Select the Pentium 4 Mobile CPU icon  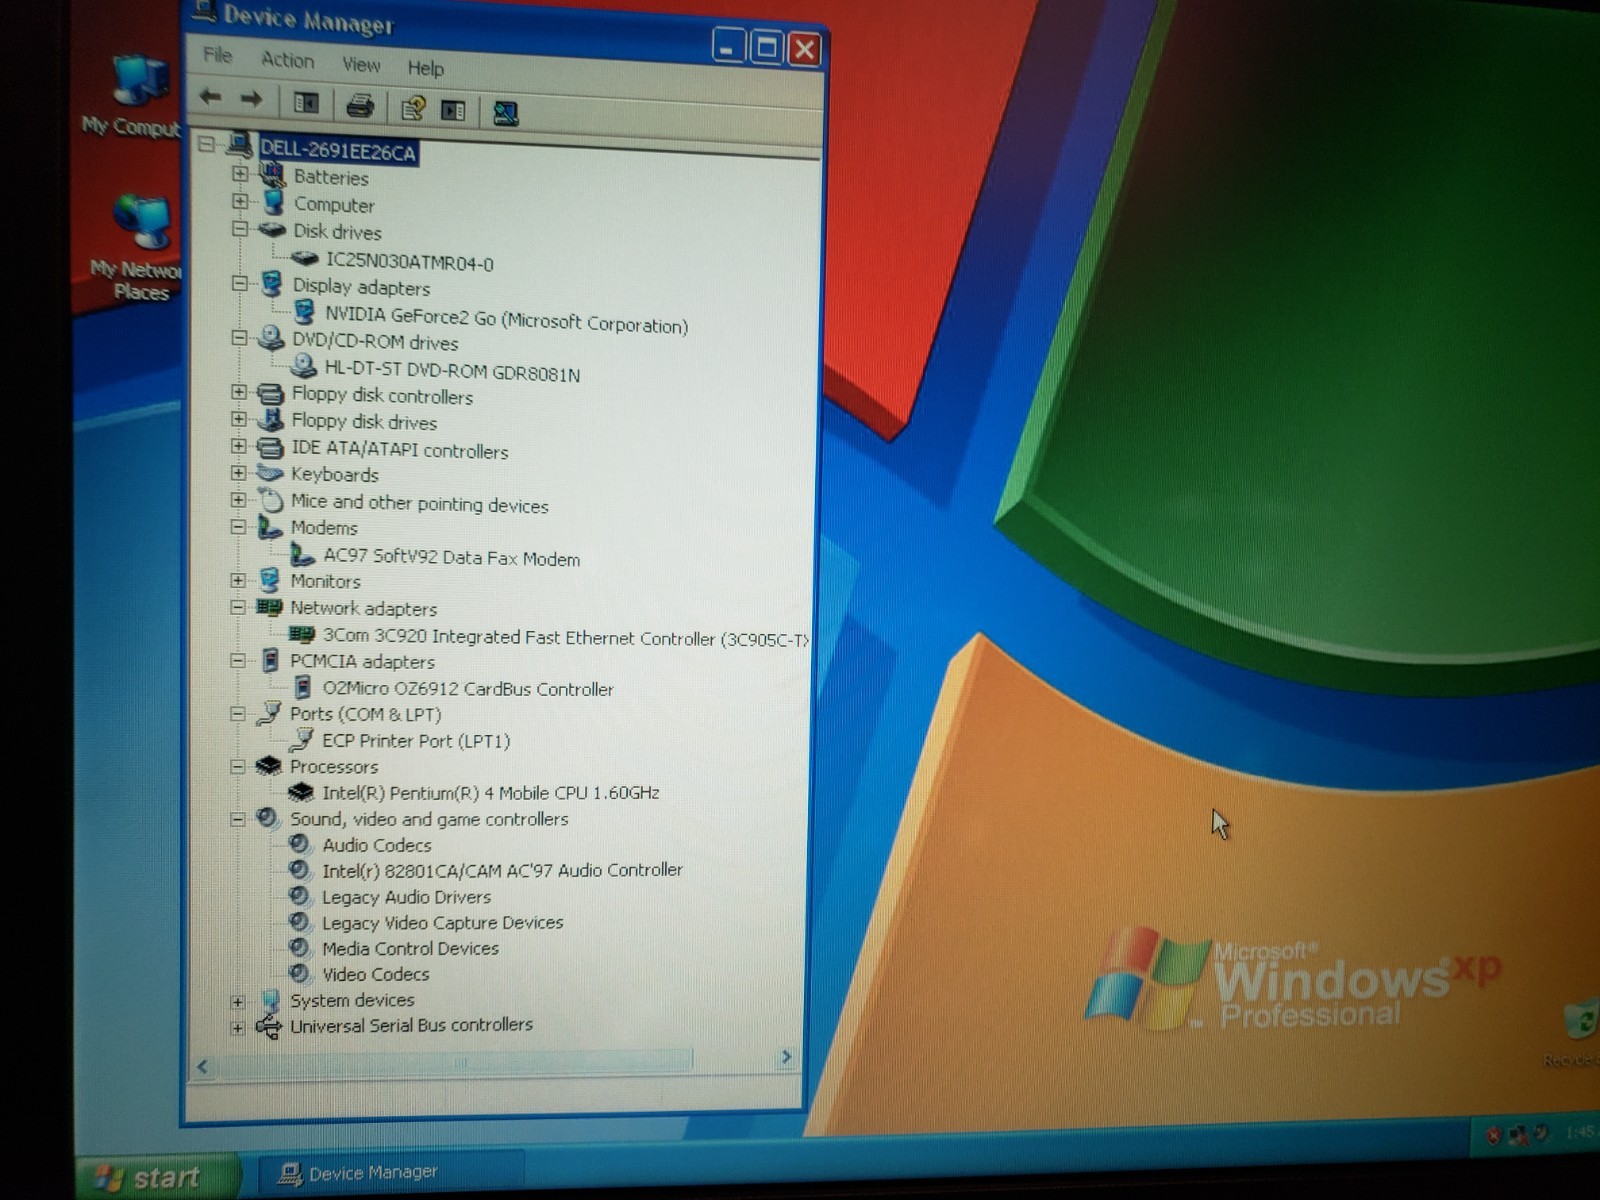click(x=300, y=791)
